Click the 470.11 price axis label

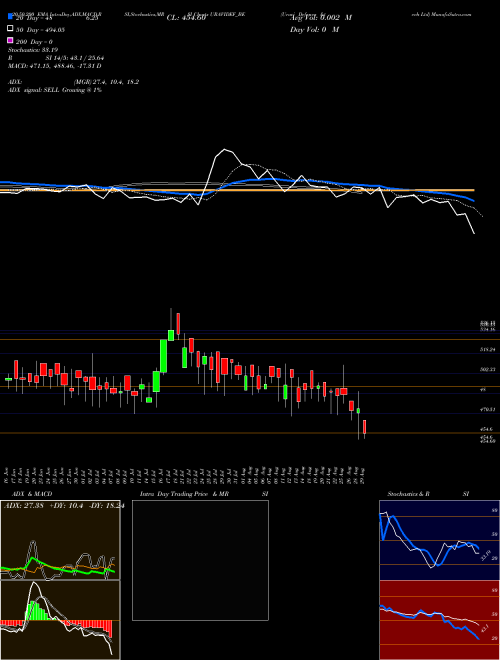tap(487, 409)
